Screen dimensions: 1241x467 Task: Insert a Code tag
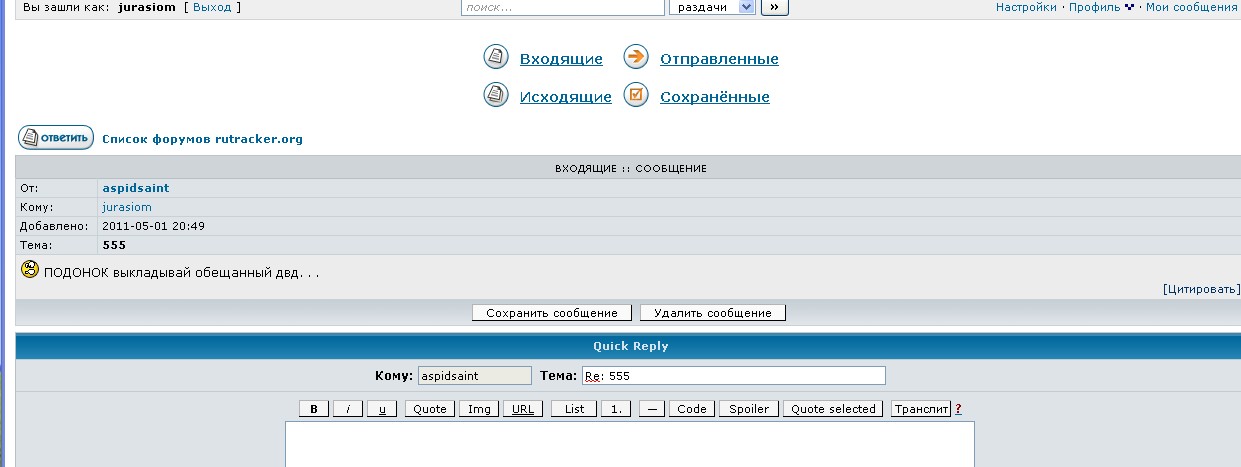(691, 409)
